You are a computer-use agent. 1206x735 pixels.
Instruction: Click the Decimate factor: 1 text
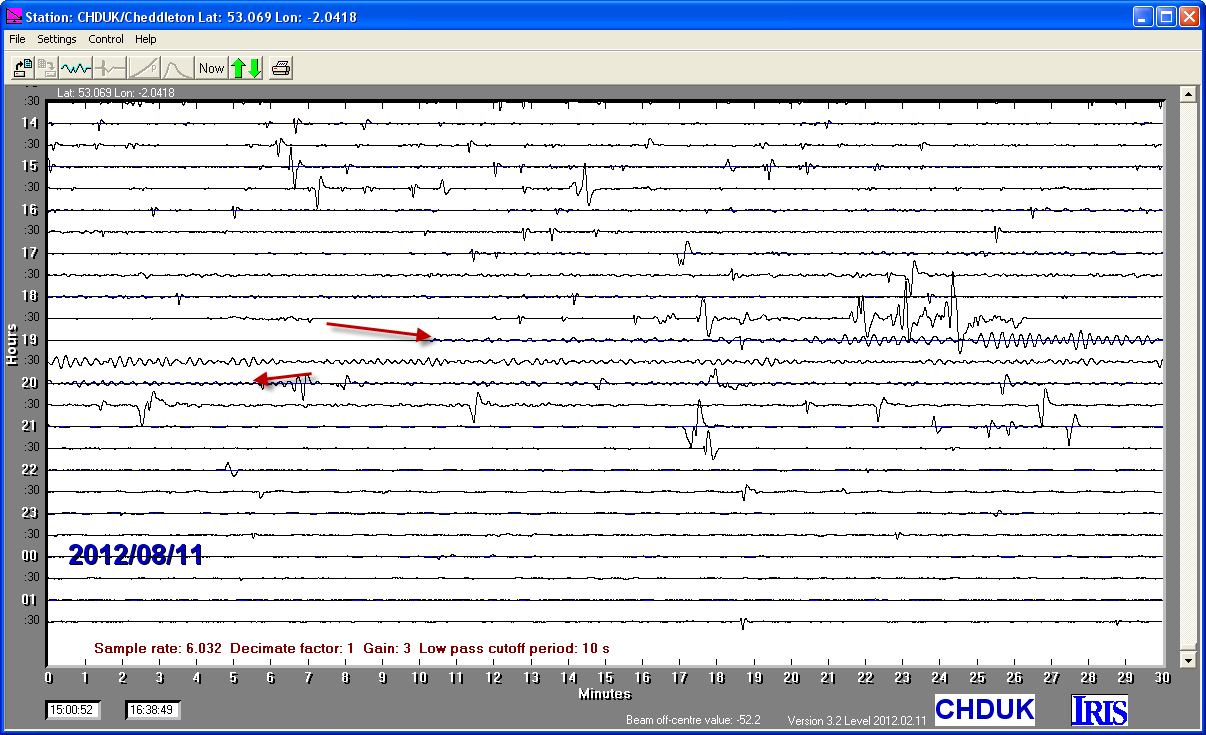[292, 648]
